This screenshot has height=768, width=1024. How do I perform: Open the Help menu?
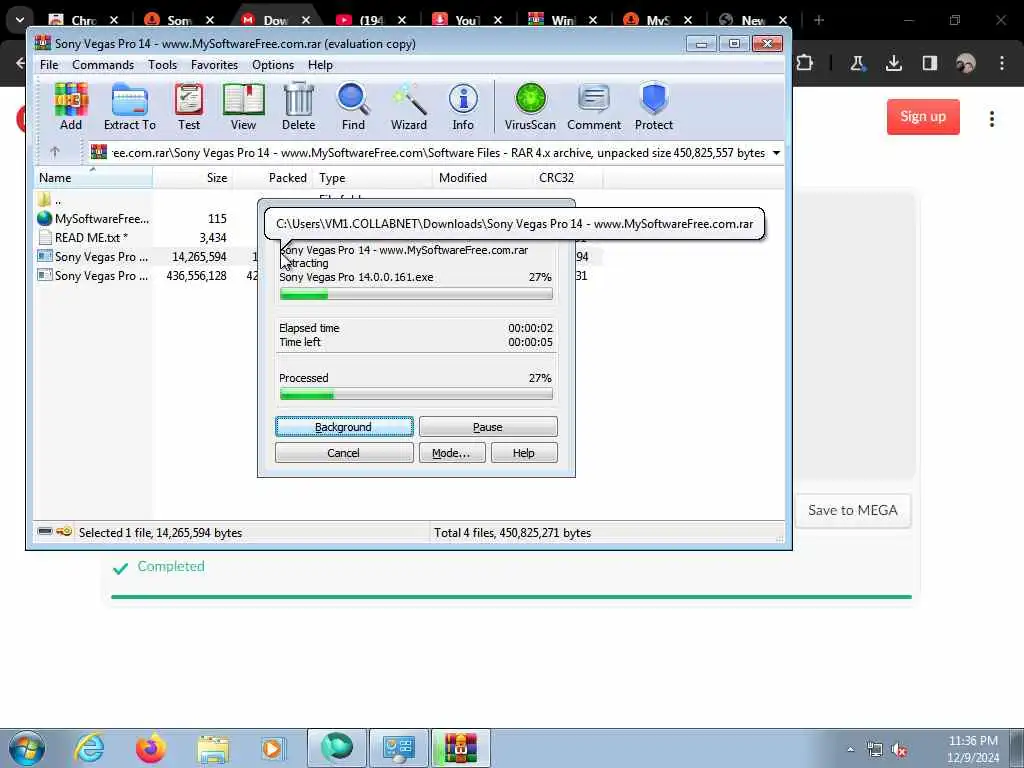pyautogui.click(x=320, y=65)
